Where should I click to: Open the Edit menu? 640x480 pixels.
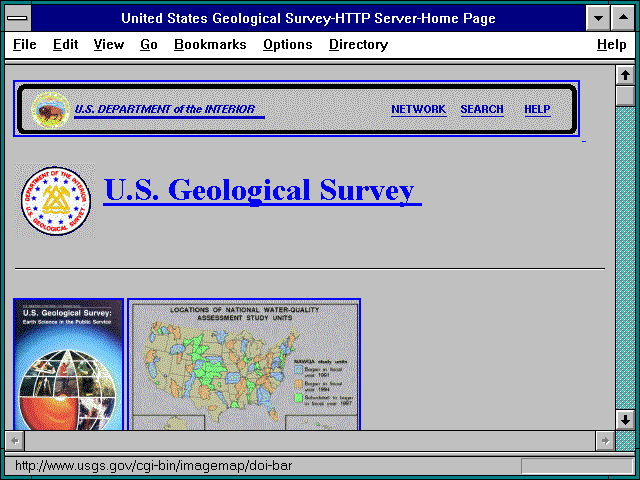pos(65,44)
